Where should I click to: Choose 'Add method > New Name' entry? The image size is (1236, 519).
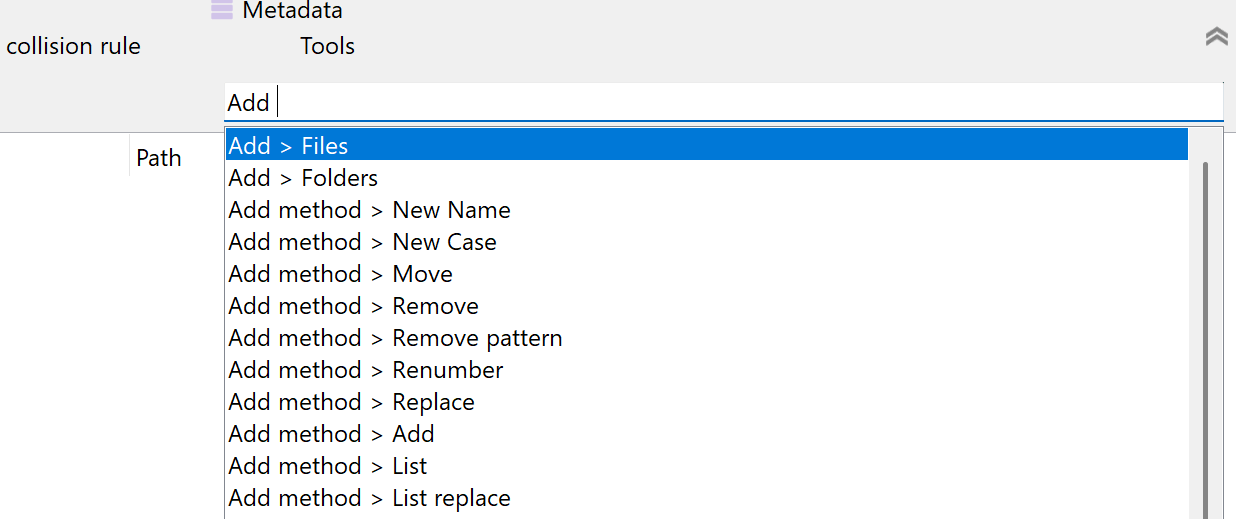[369, 210]
